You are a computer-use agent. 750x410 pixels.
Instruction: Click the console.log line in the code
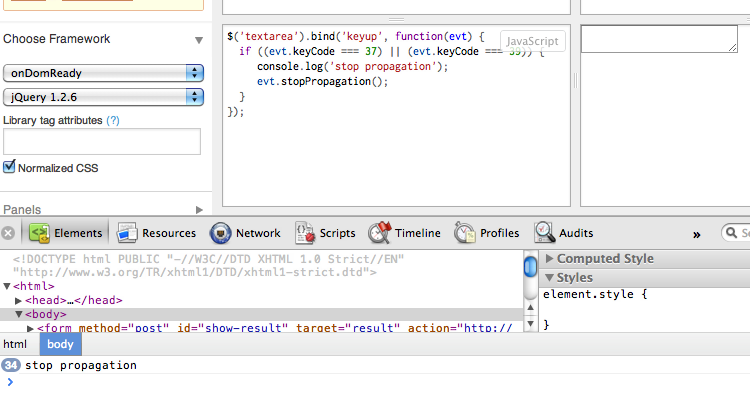[353, 66]
